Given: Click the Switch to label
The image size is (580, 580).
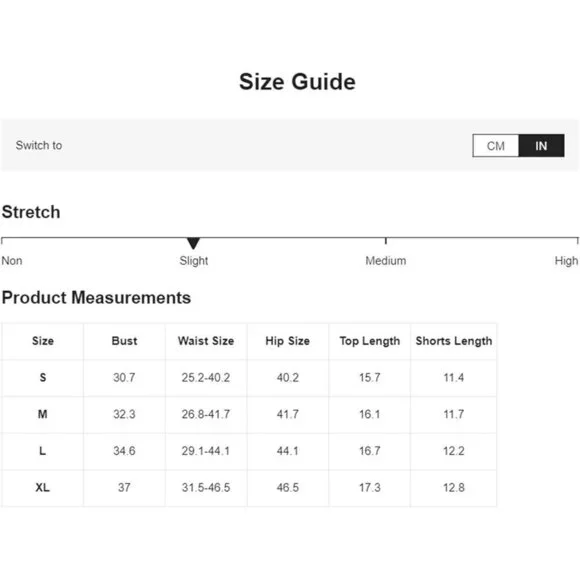Looking at the screenshot, I should (x=39, y=145).
